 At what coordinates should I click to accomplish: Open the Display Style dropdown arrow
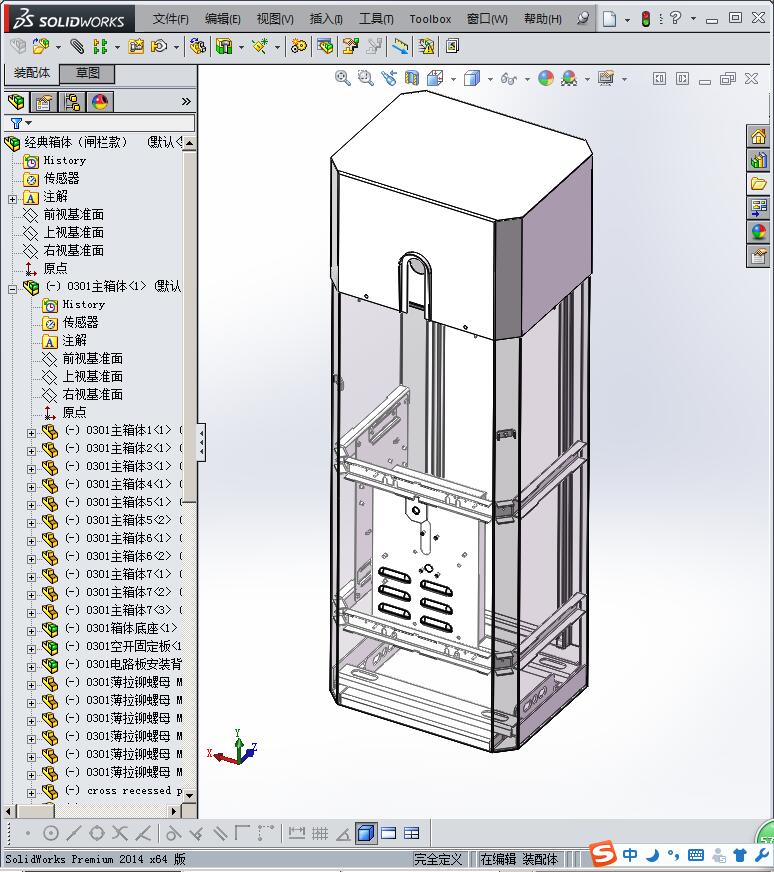point(490,80)
